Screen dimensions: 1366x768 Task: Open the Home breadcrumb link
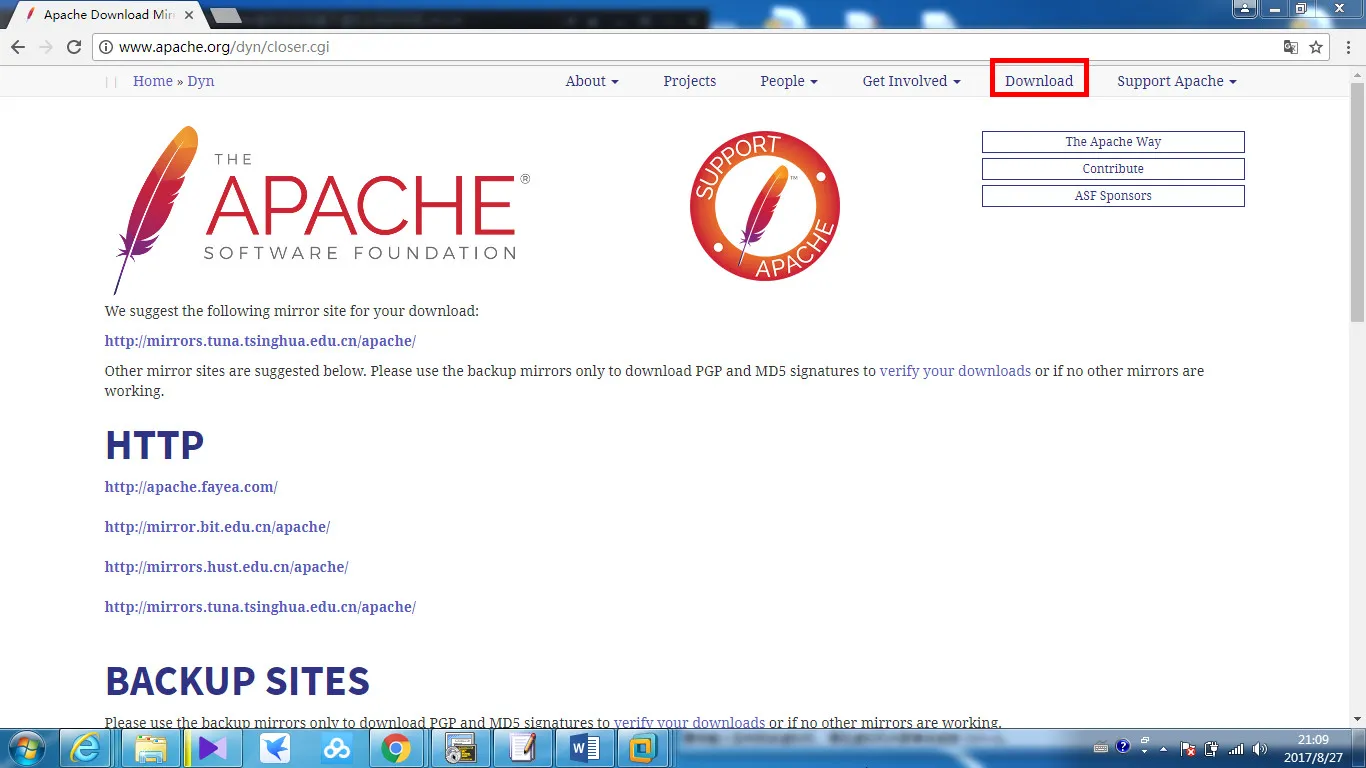click(153, 81)
